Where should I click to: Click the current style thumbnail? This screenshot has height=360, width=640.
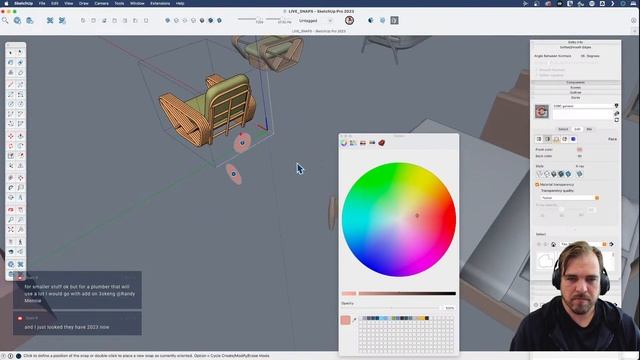(x=542, y=111)
